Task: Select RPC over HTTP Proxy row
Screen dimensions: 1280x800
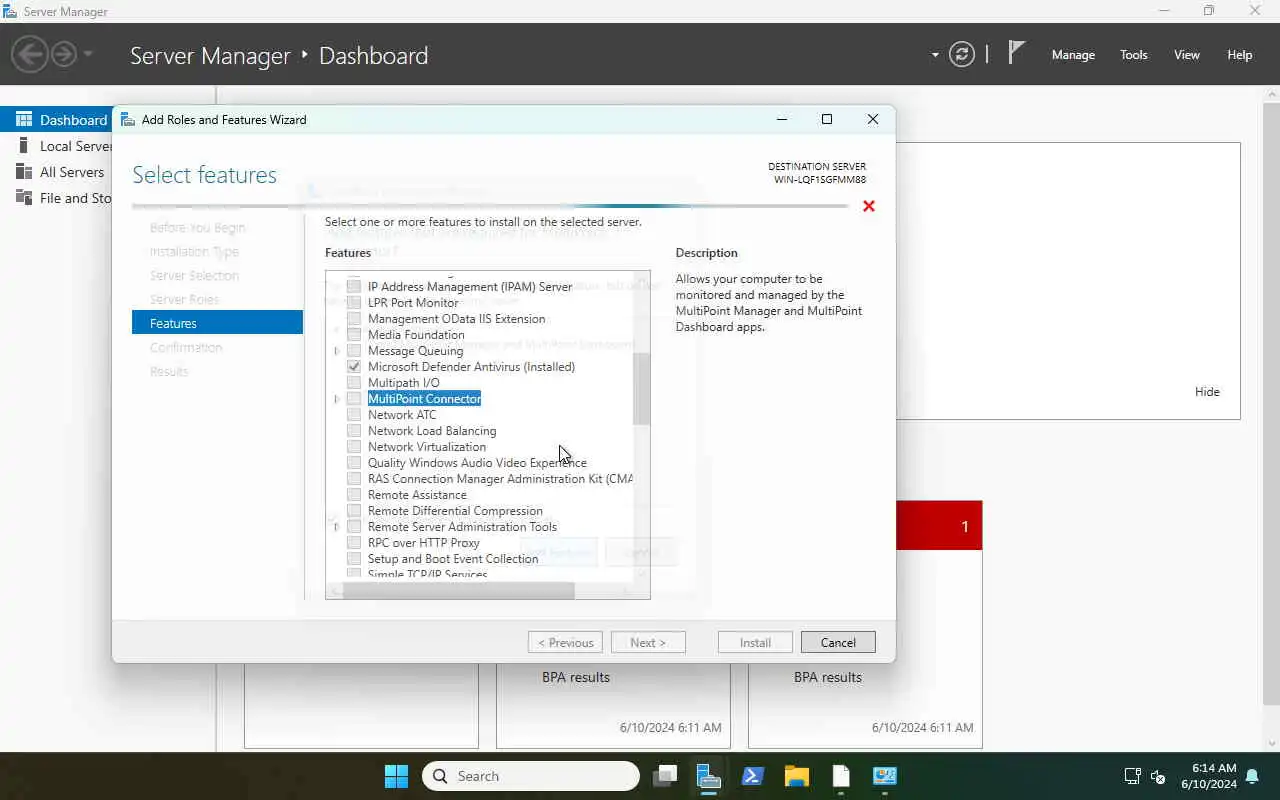Action: pyautogui.click(x=424, y=543)
